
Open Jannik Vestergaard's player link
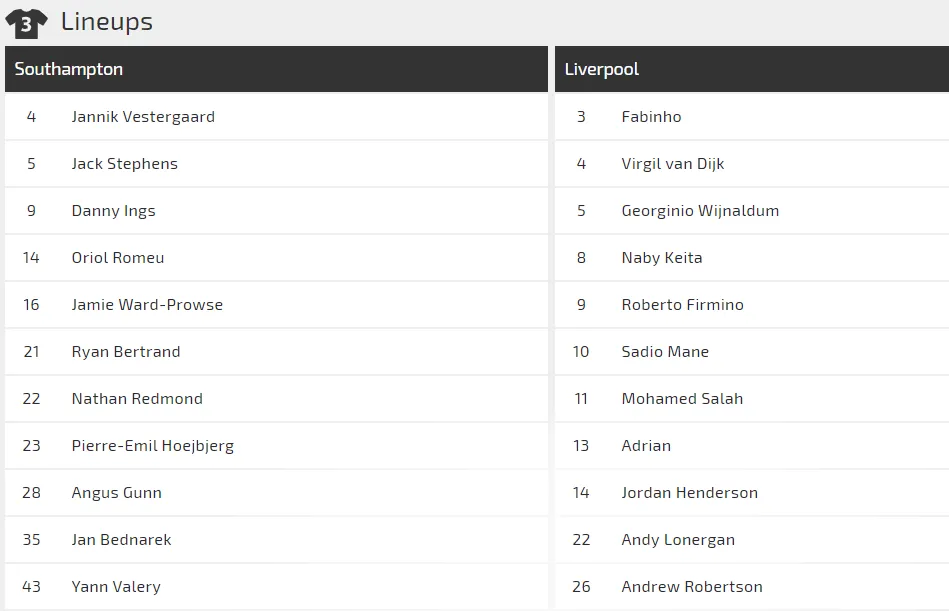point(143,117)
